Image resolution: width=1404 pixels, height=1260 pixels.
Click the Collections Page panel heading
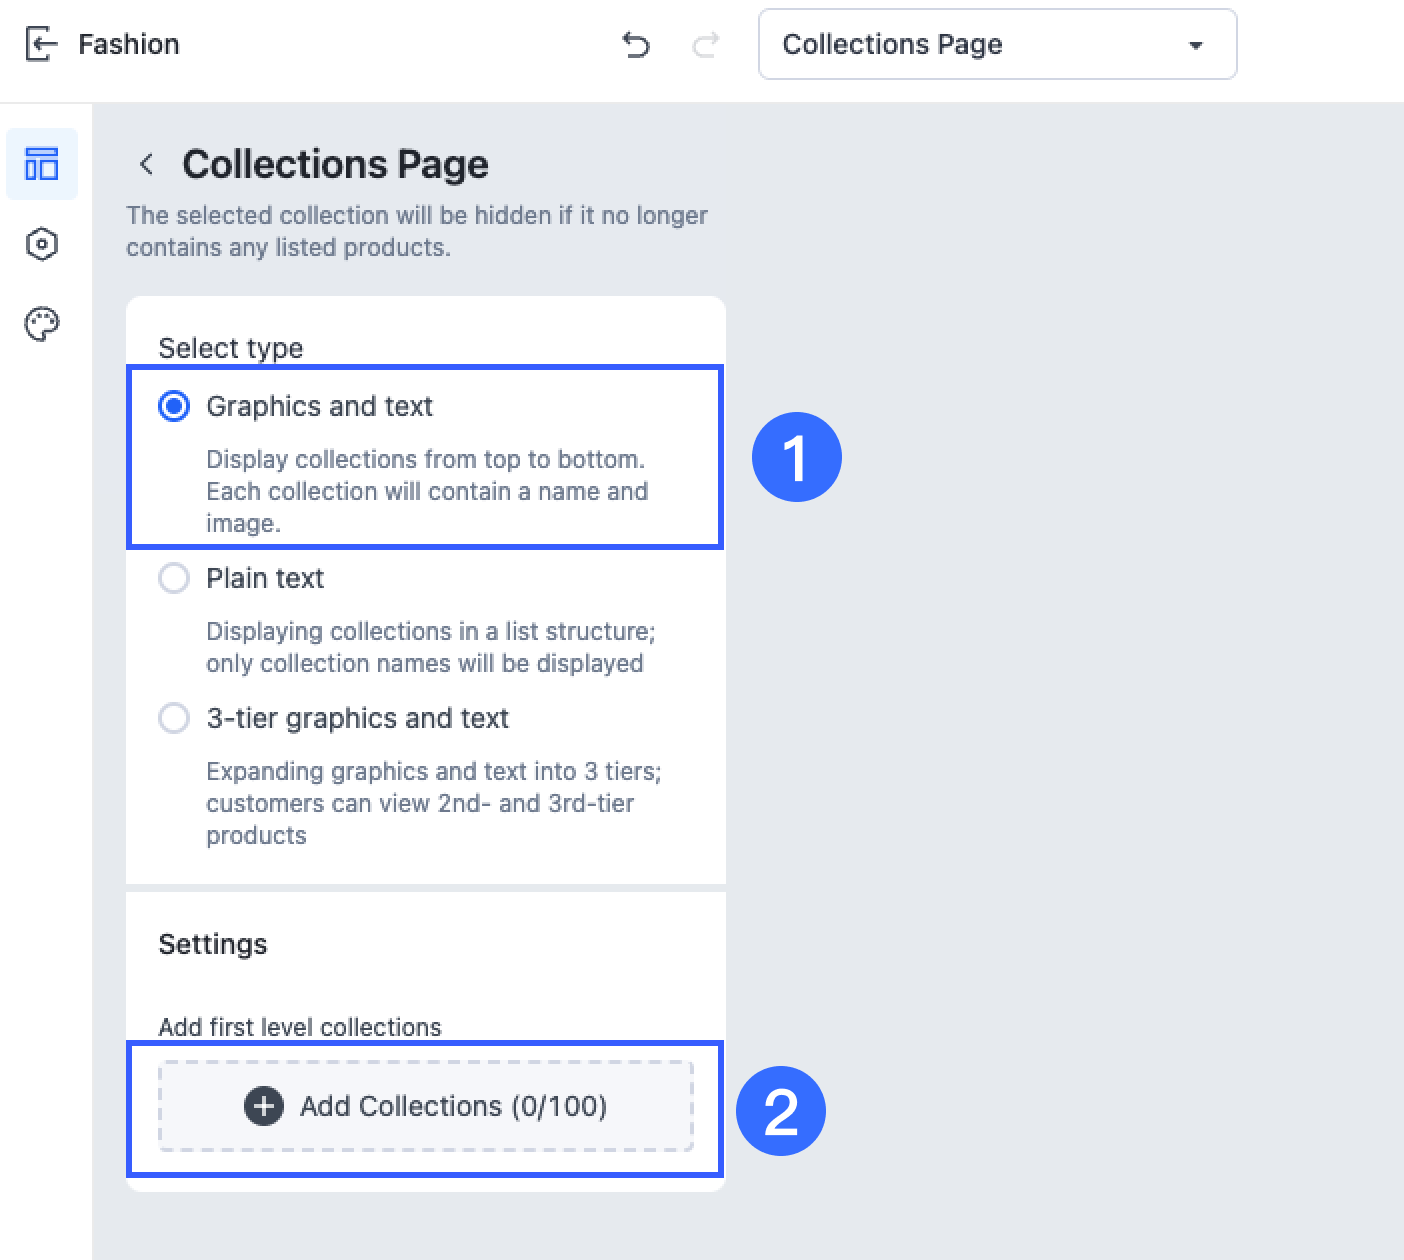click(335, 164)
